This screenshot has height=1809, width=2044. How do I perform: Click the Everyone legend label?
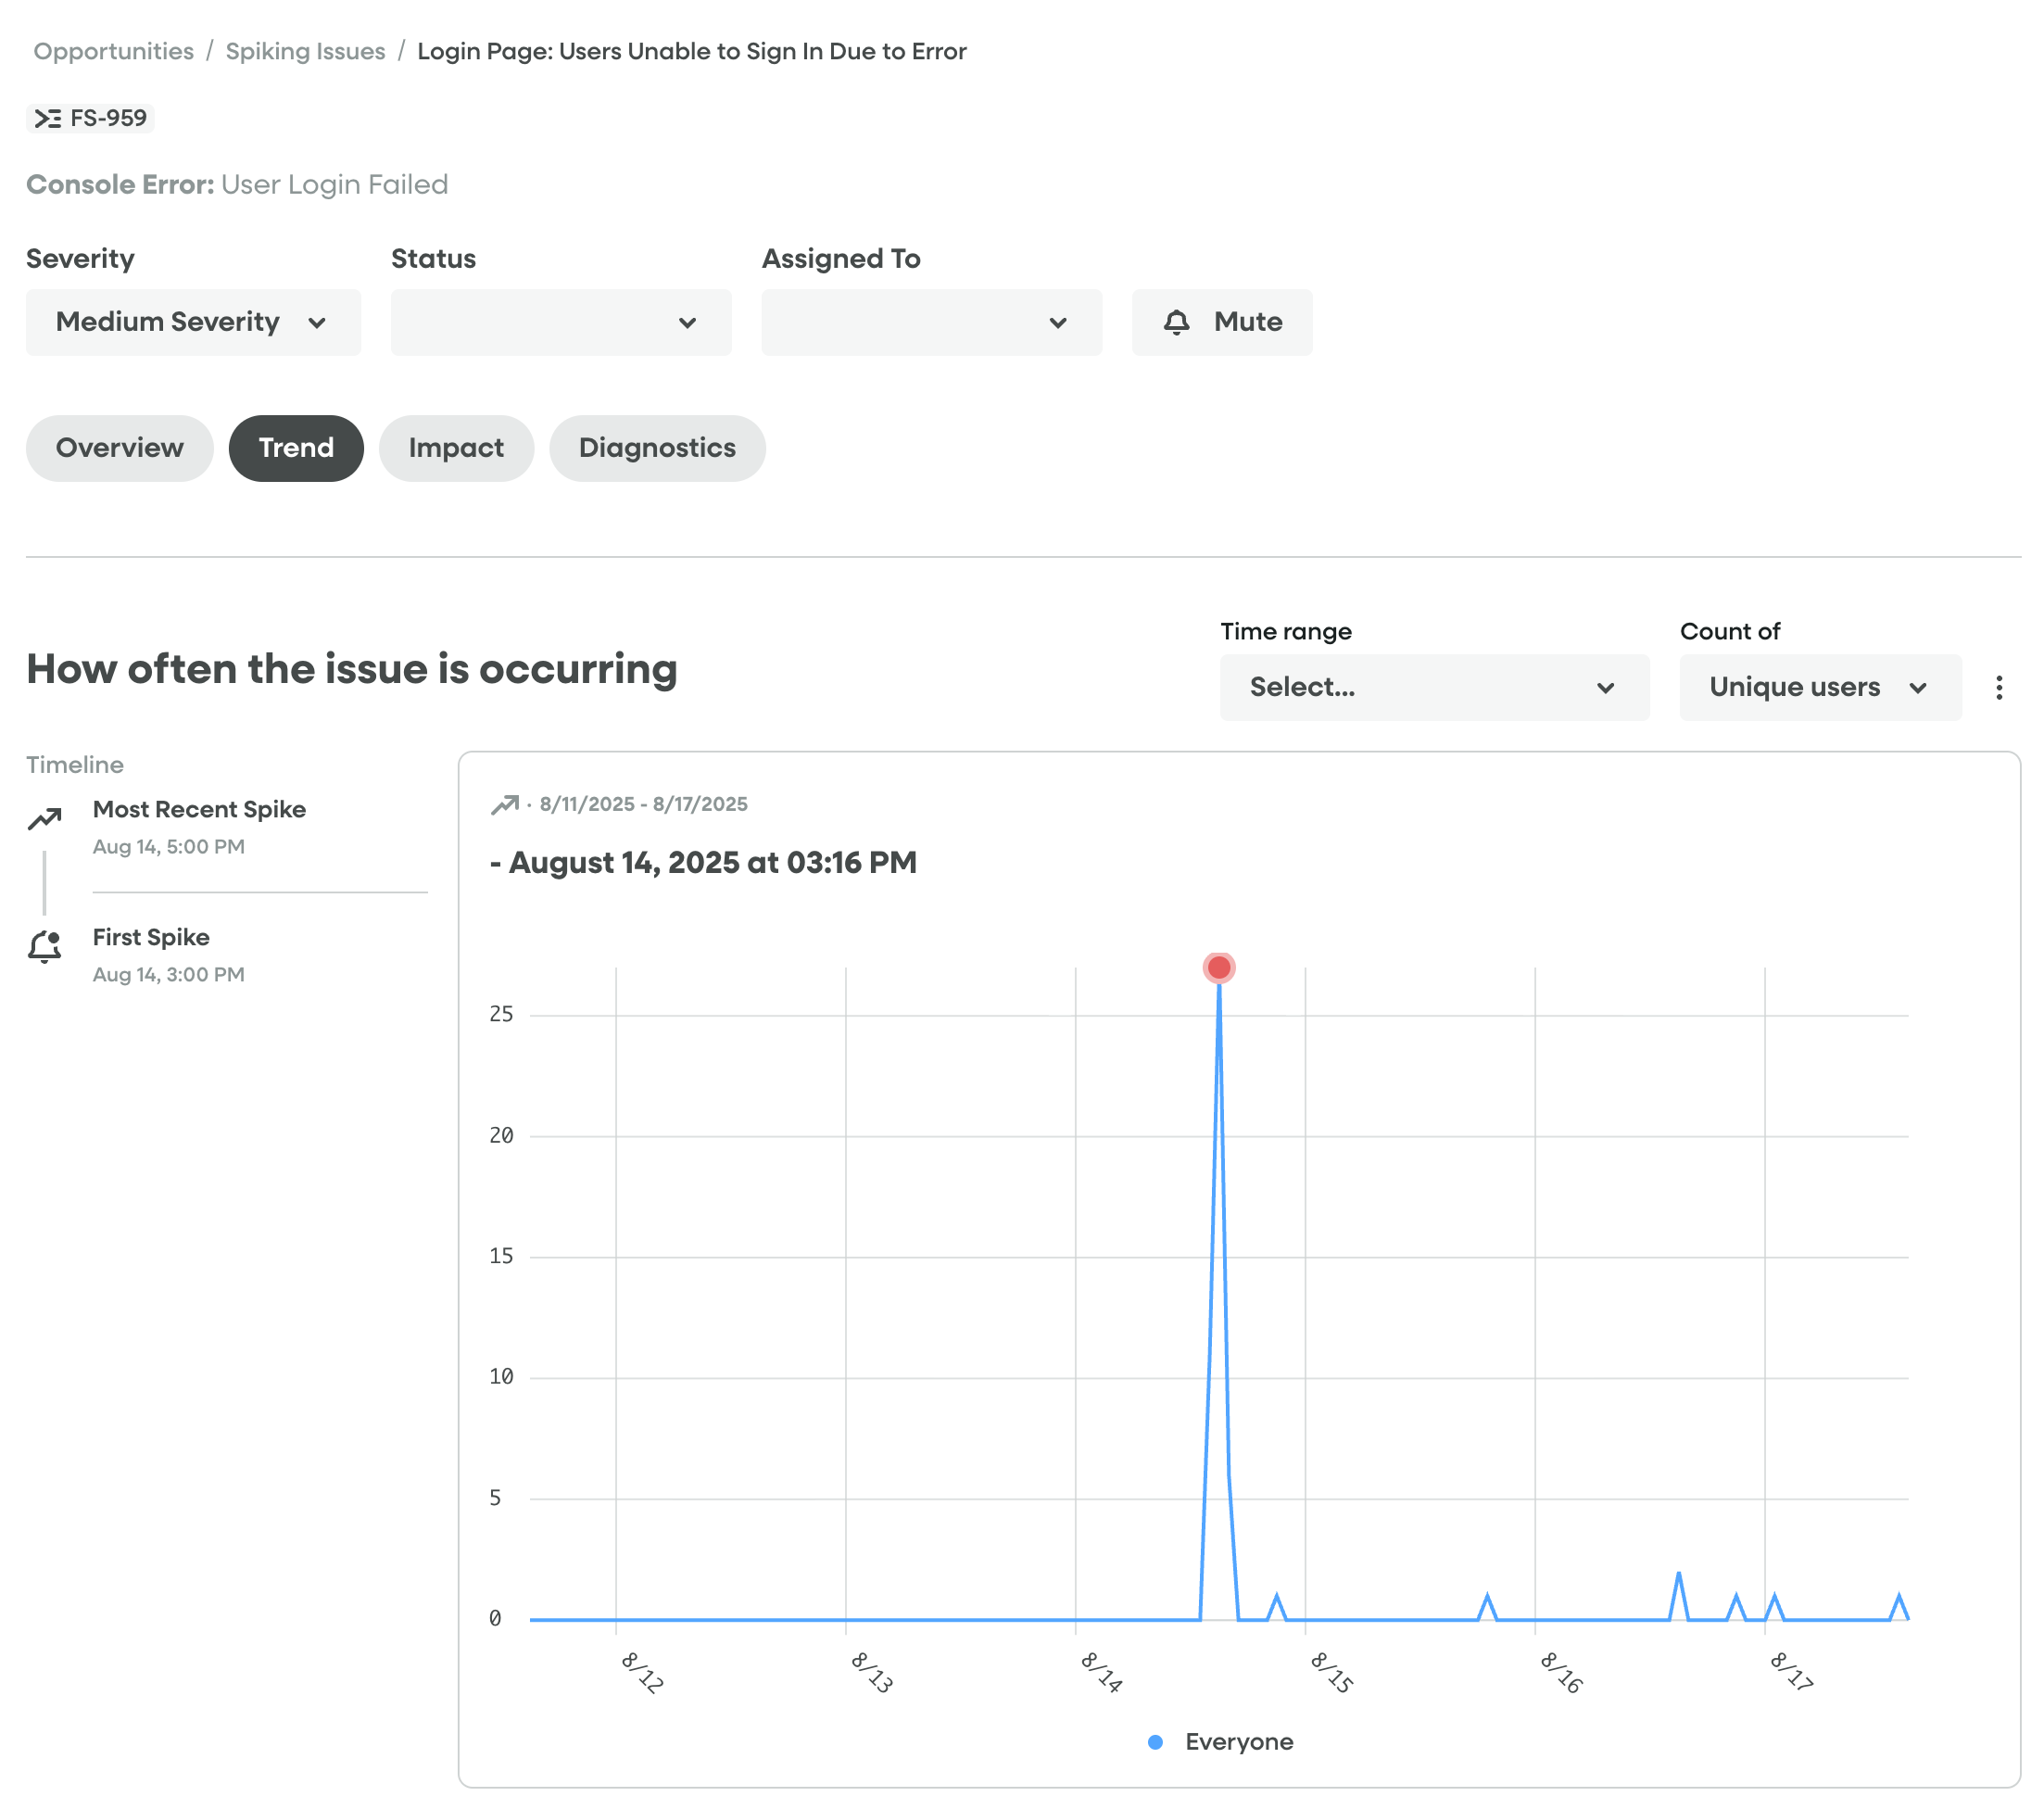coord(1239,1742)
